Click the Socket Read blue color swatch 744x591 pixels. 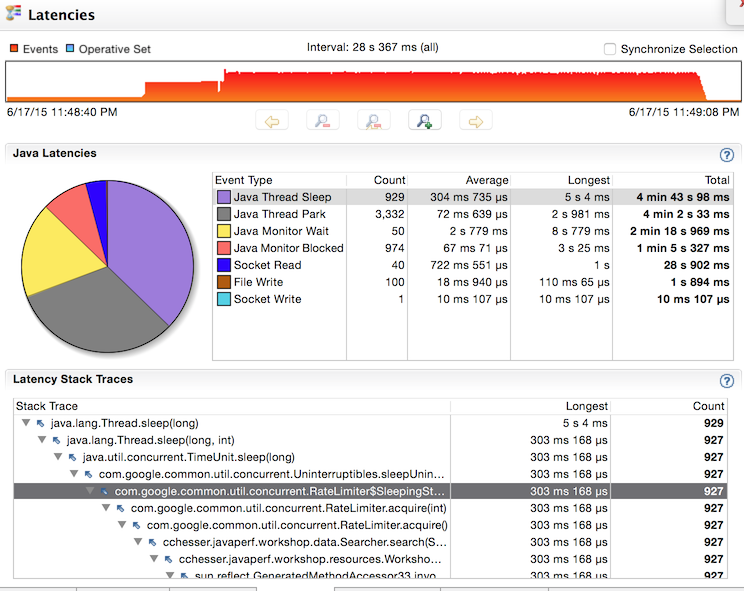[x=223, y=265]
